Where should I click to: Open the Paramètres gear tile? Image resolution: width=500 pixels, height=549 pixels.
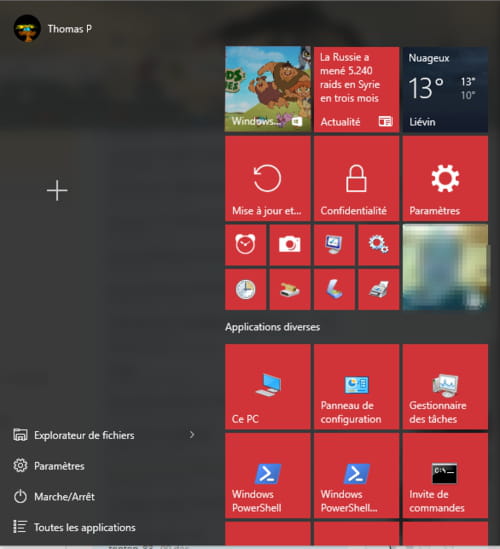click(x=445, y=179)
